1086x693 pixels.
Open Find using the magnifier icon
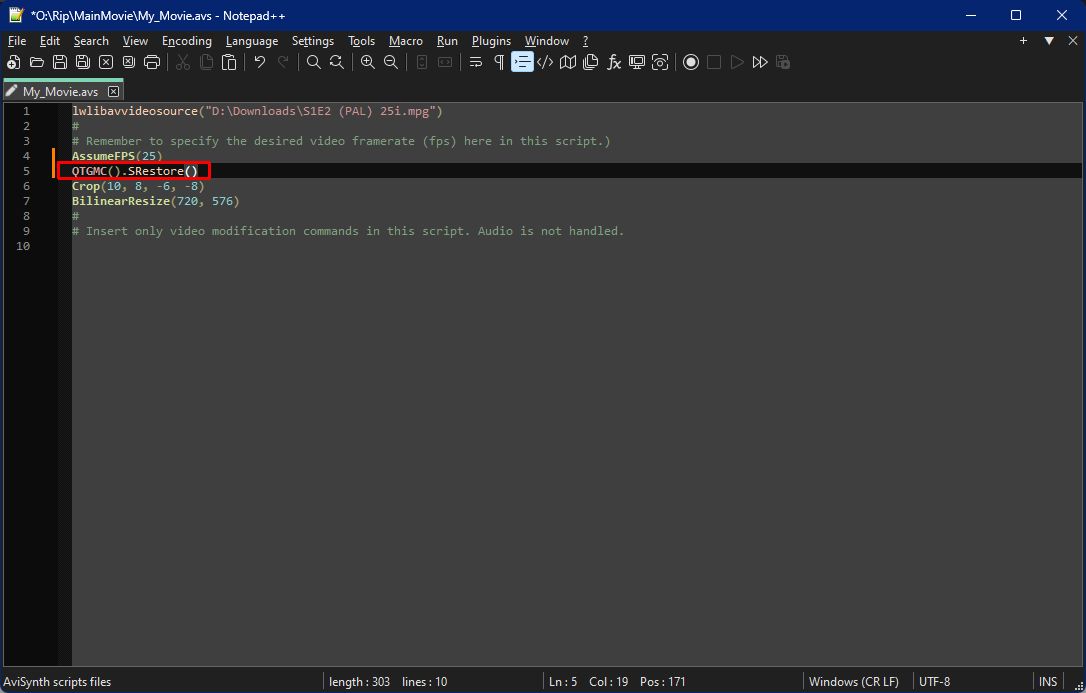click(x=314, y=62)
